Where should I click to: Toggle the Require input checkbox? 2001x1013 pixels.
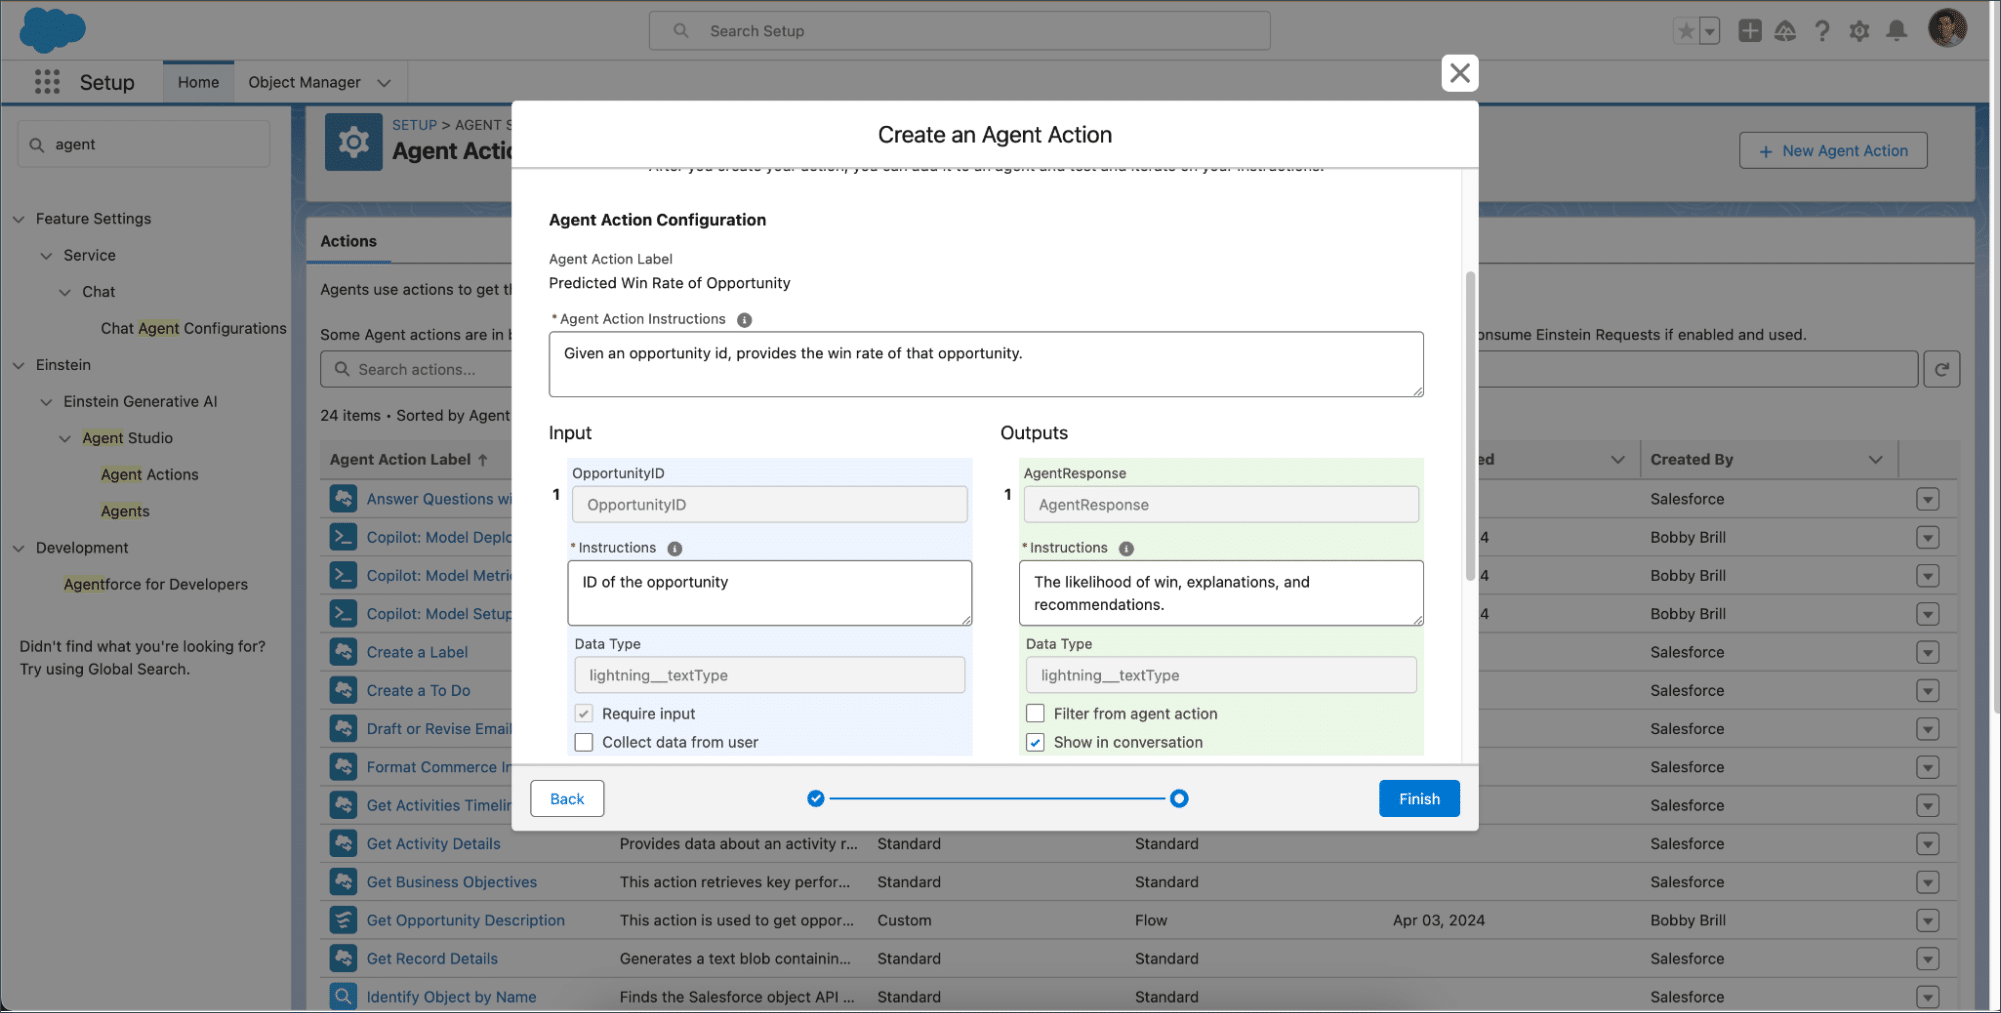click(x=584, y=714)
